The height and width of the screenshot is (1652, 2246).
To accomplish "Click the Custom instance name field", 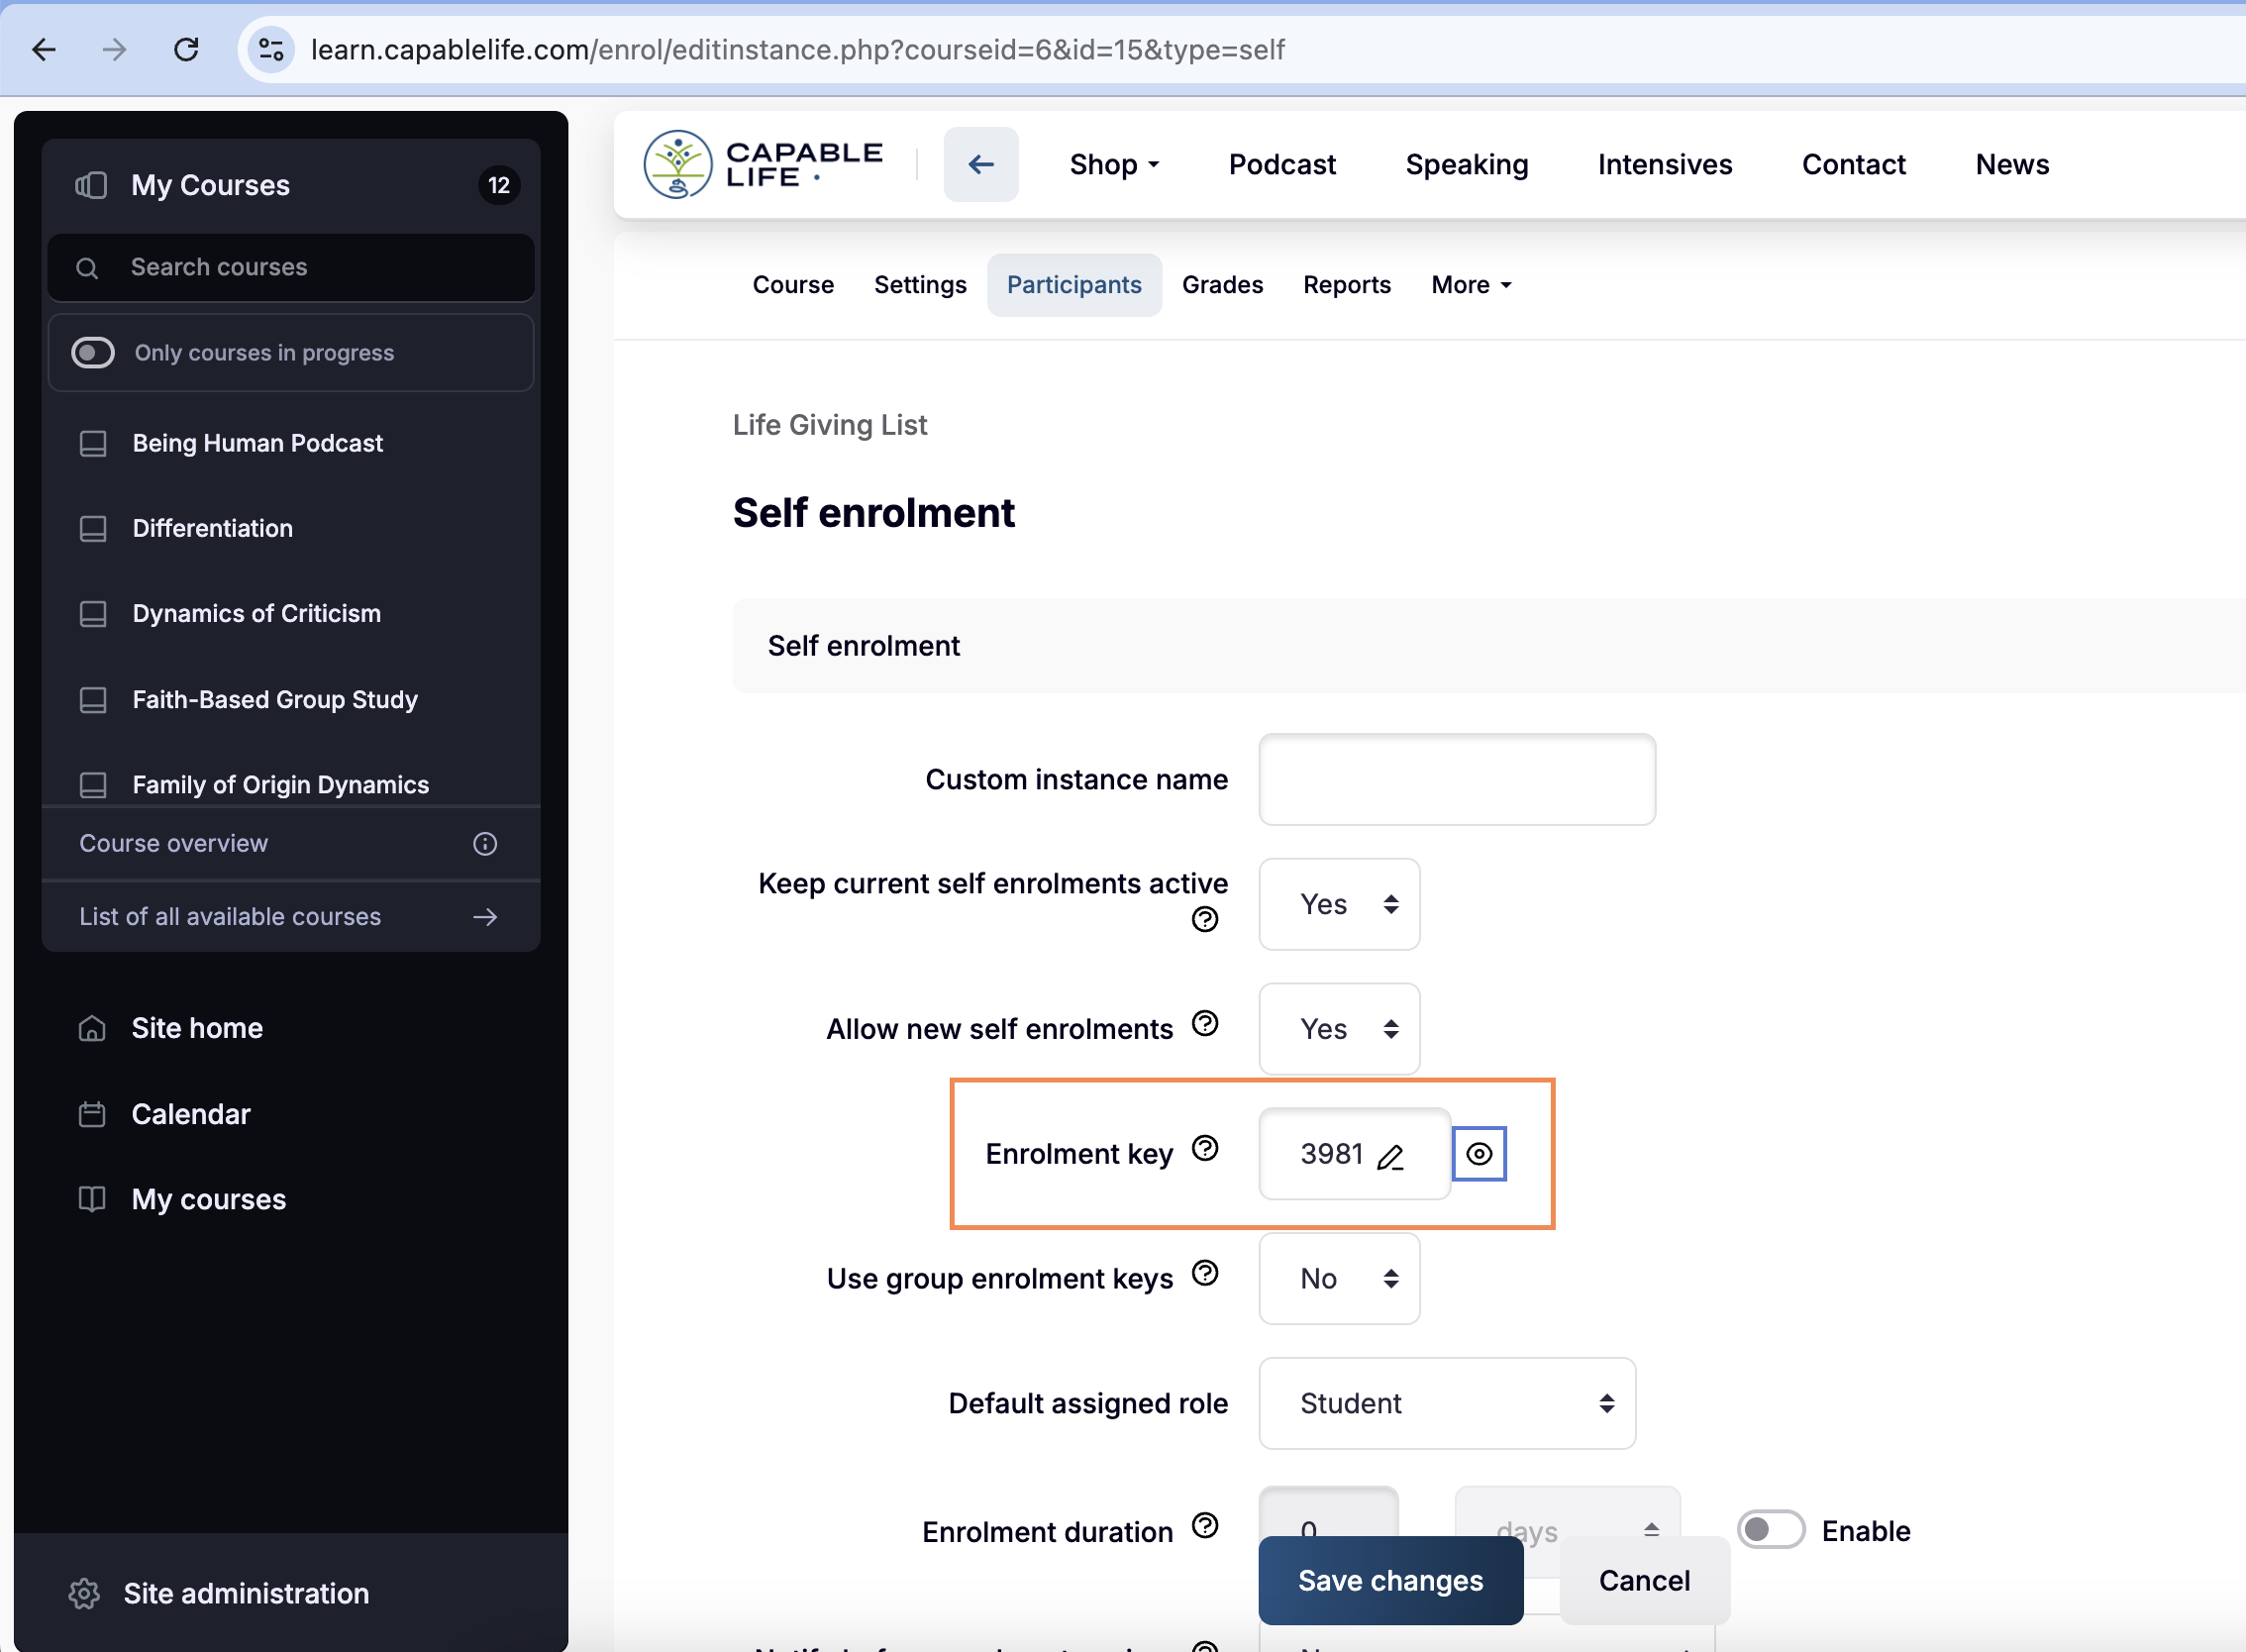I will point(1456,779).
